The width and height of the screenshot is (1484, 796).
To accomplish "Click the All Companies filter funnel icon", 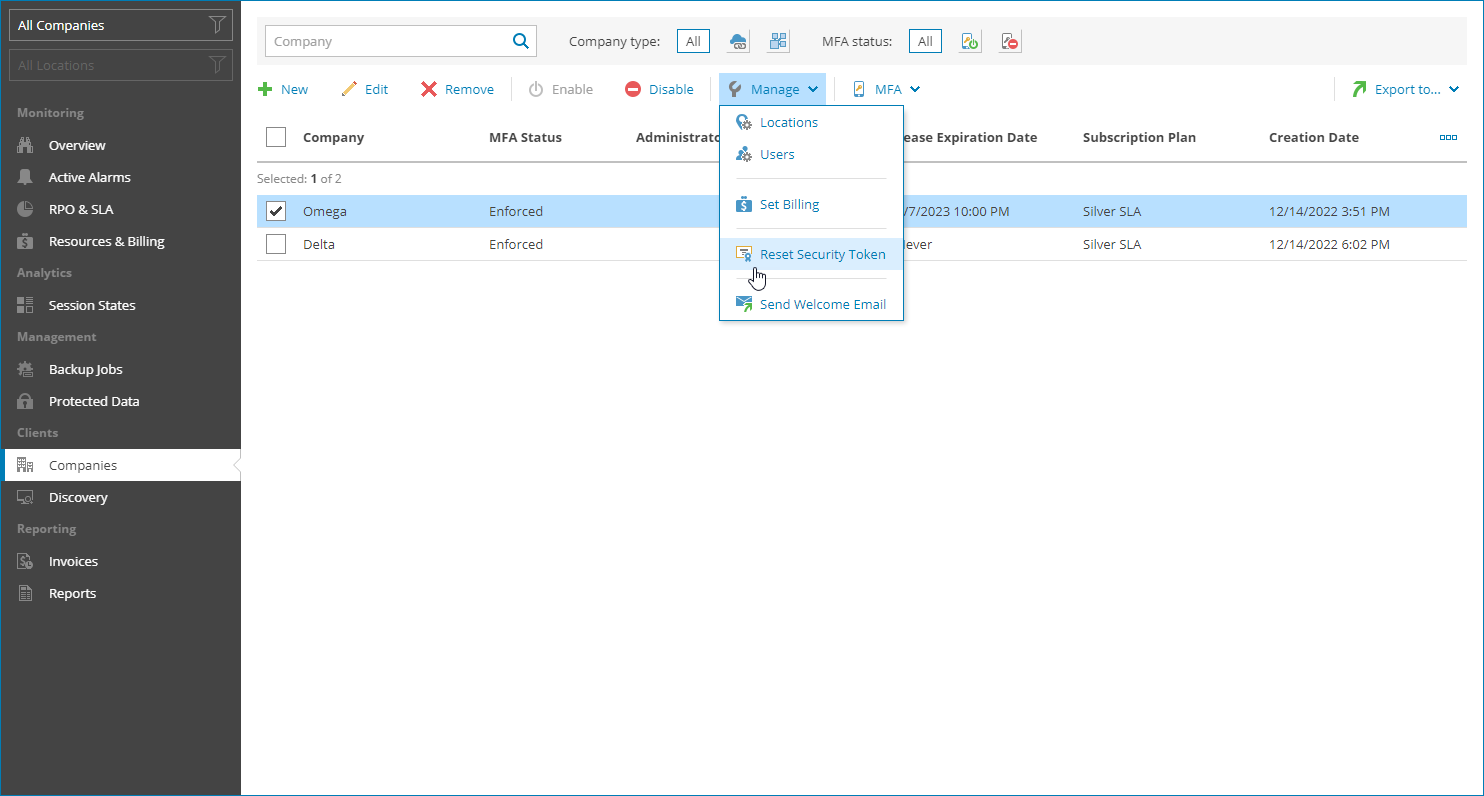I will 217,25.
